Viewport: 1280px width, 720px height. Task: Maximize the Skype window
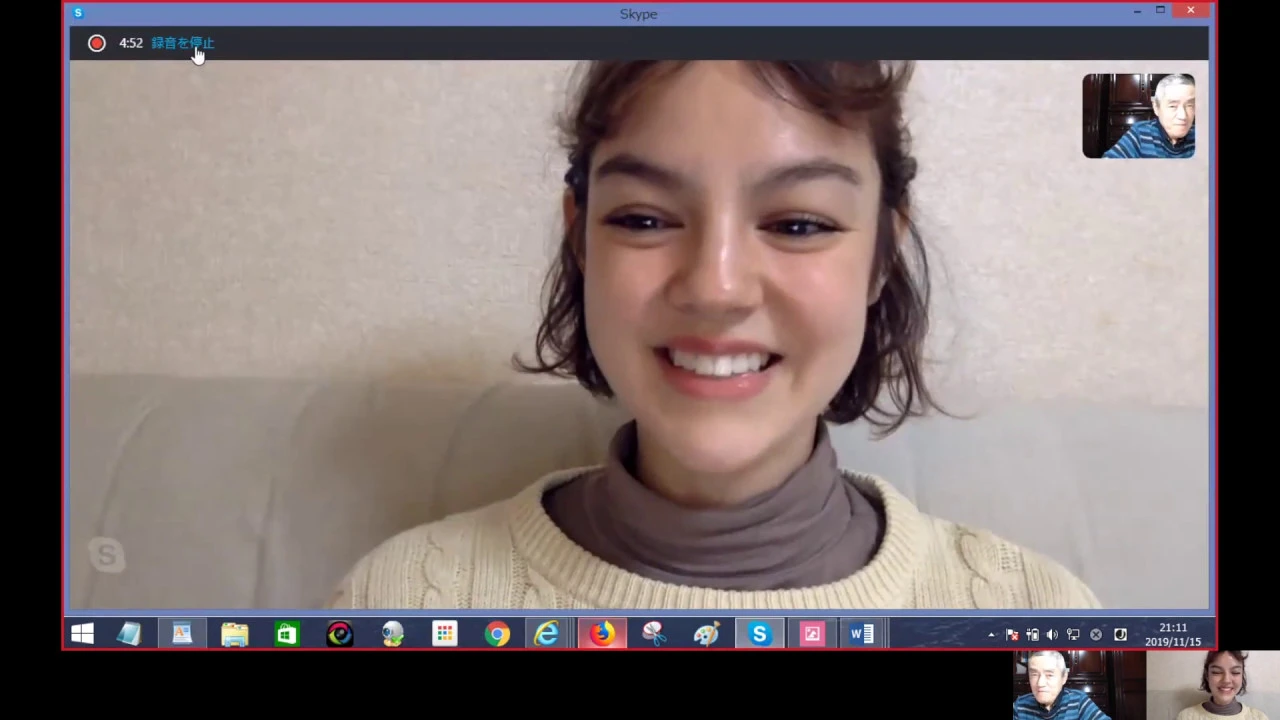(1160, 11)
